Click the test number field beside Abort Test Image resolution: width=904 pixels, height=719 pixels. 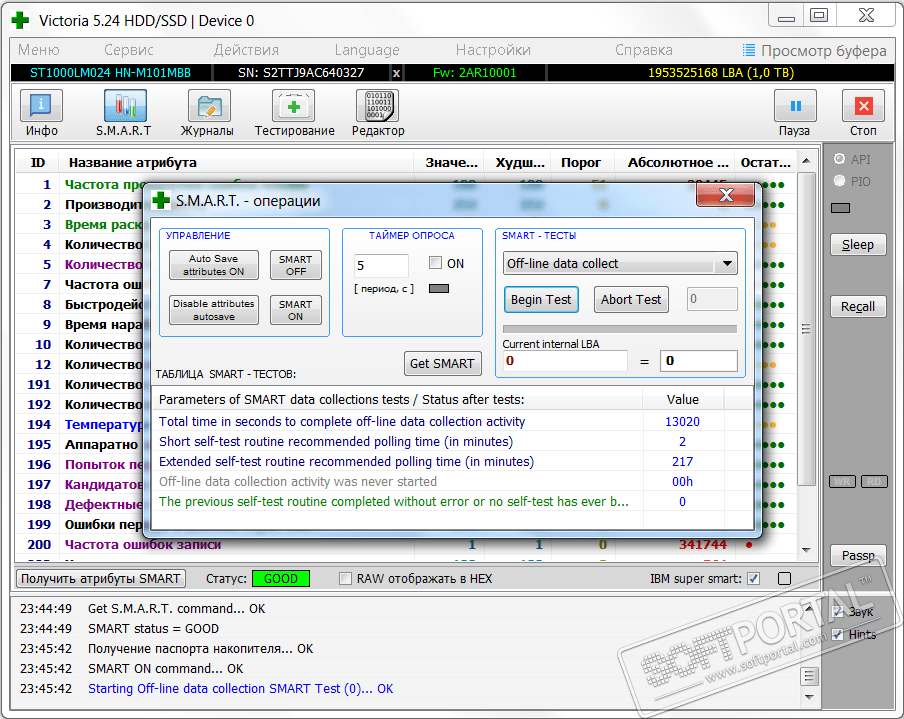(712, 299)
